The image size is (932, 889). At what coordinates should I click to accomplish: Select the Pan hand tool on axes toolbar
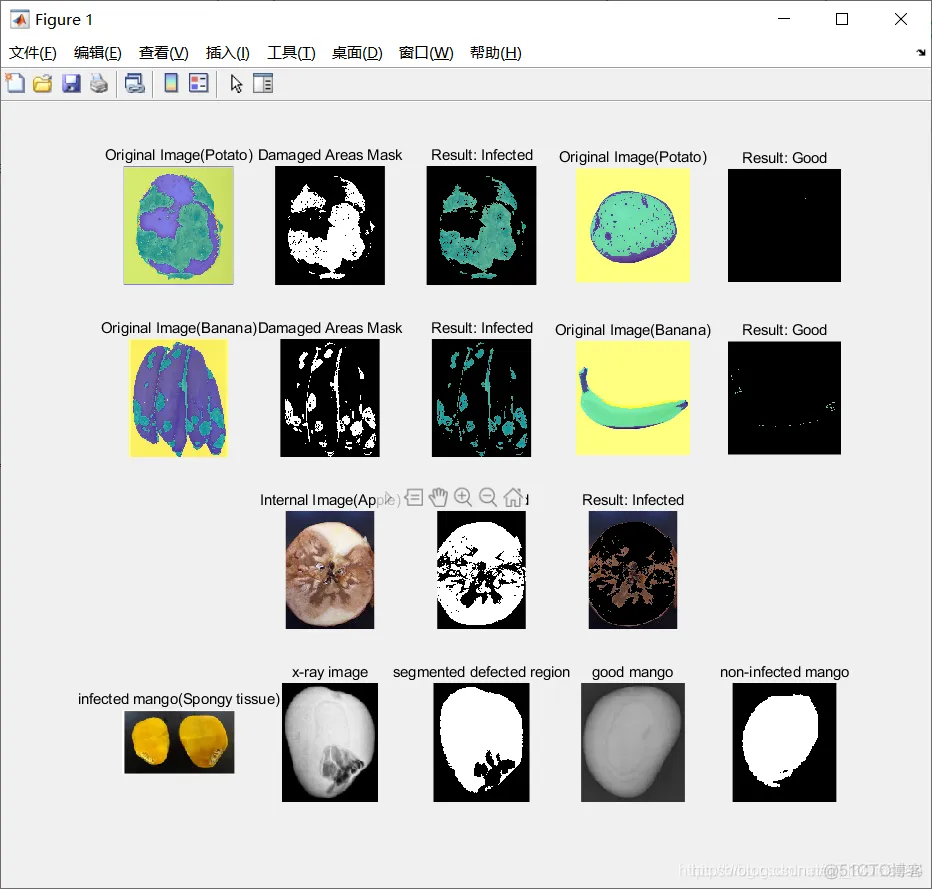[438, 497]
